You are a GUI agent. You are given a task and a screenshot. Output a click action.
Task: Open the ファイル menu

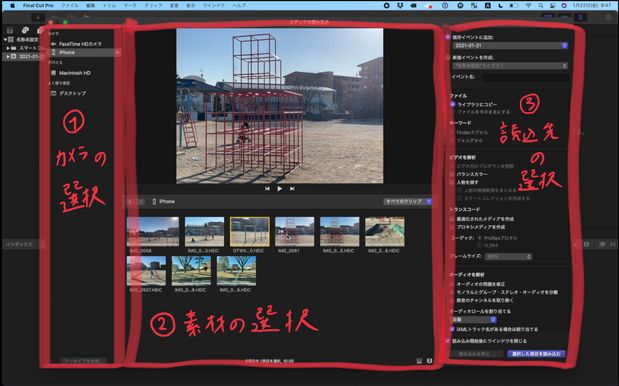(69, 6)
